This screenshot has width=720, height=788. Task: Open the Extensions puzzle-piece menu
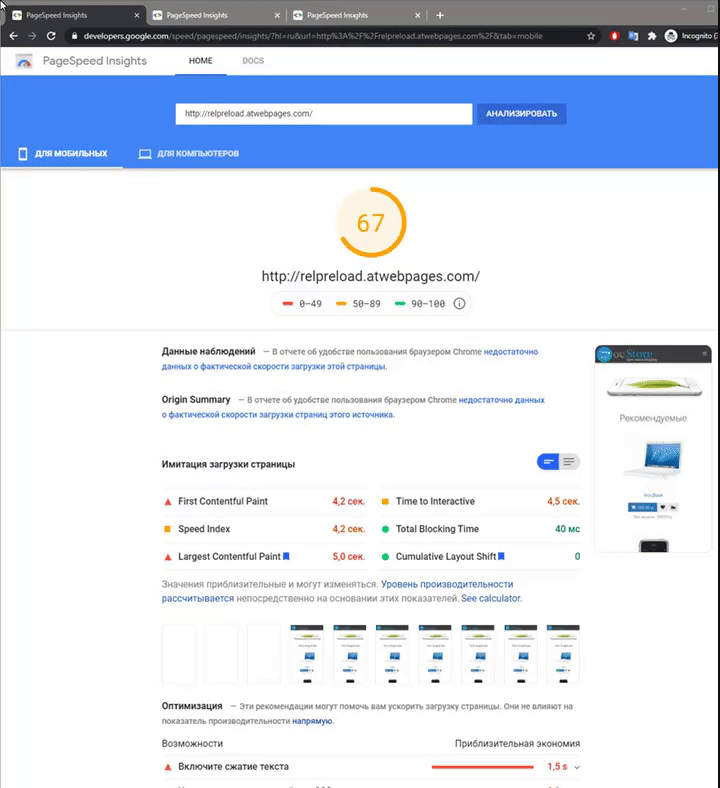click(652, 36)
